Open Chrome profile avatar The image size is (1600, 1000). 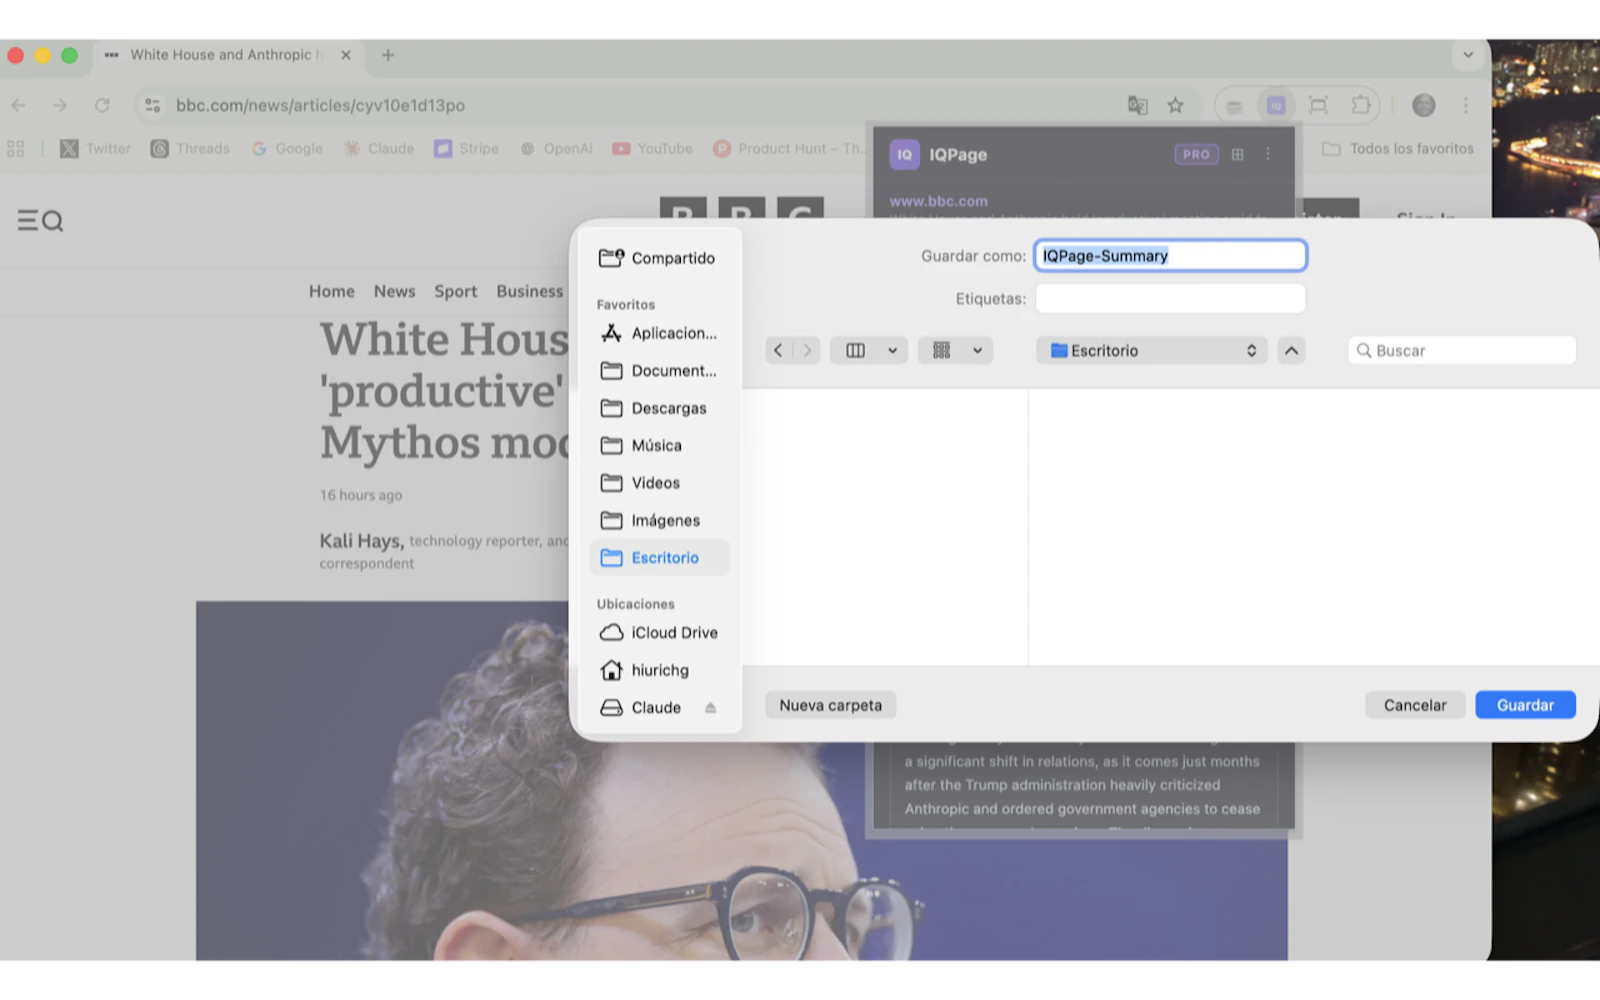[x=1424, y=105]
